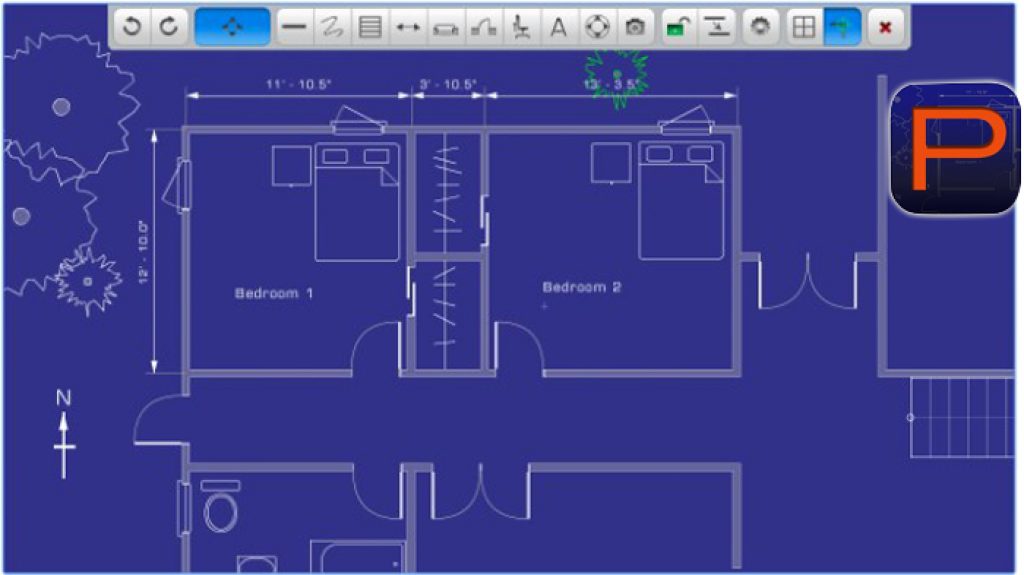Select the small spiky shrub symbol
The height and width of the screenshot is (575, 1024).
(x=88, y=282)
